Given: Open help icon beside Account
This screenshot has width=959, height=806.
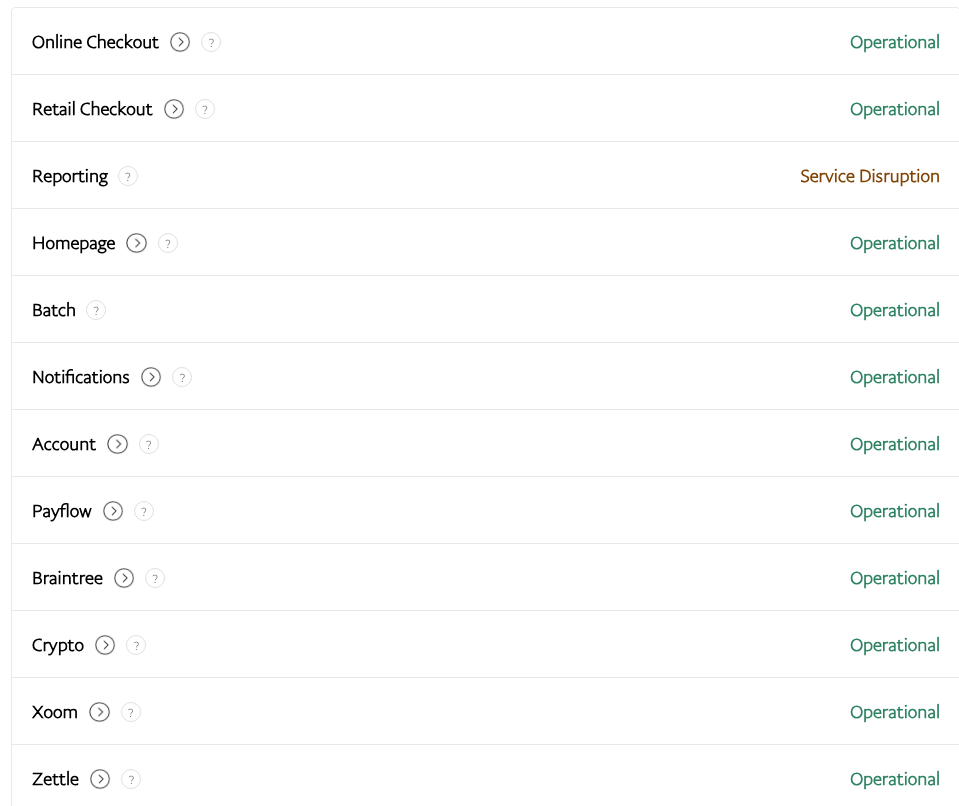Looking at the screenshot, I should pyautogui.click(x=149, y=444).
